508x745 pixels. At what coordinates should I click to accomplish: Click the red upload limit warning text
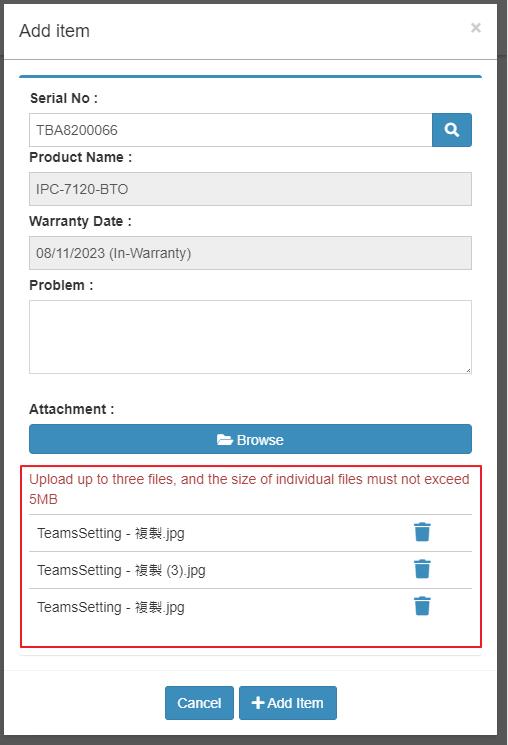click(x=249, y=489)
